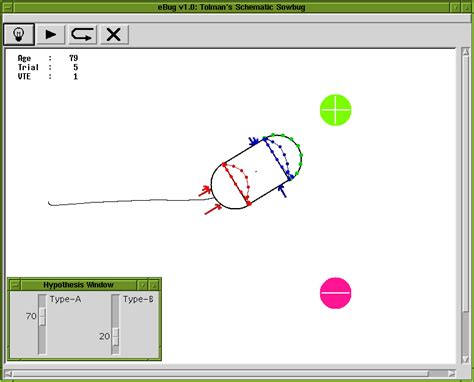
Task: Open the Hypothesis Window menu button
Action: pyautogui.click(x=14, y=285)
